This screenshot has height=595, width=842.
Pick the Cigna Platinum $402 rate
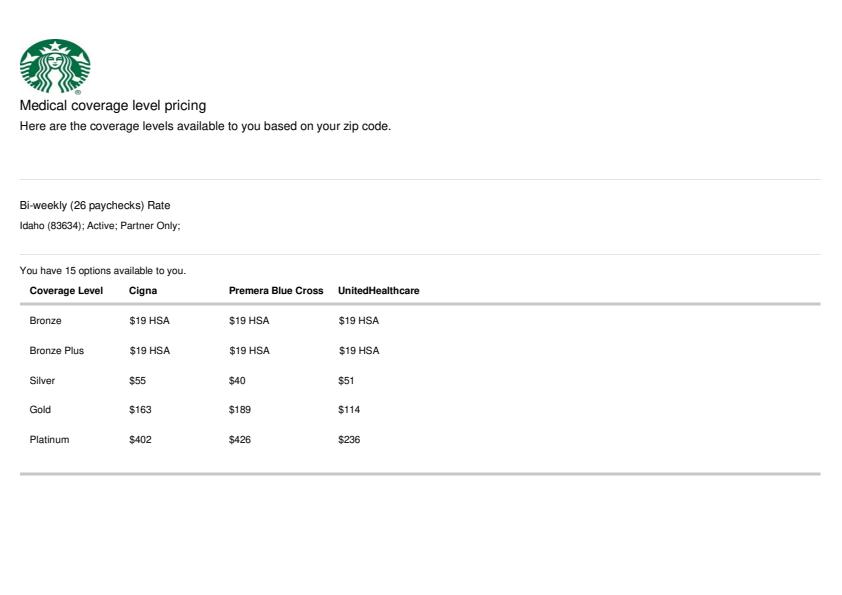point(140,440)
